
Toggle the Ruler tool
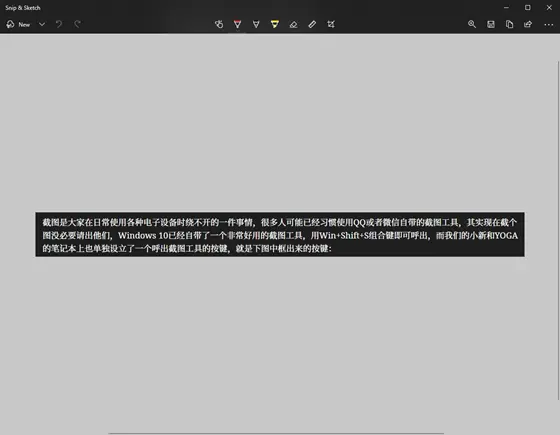(x=312, y=24)
